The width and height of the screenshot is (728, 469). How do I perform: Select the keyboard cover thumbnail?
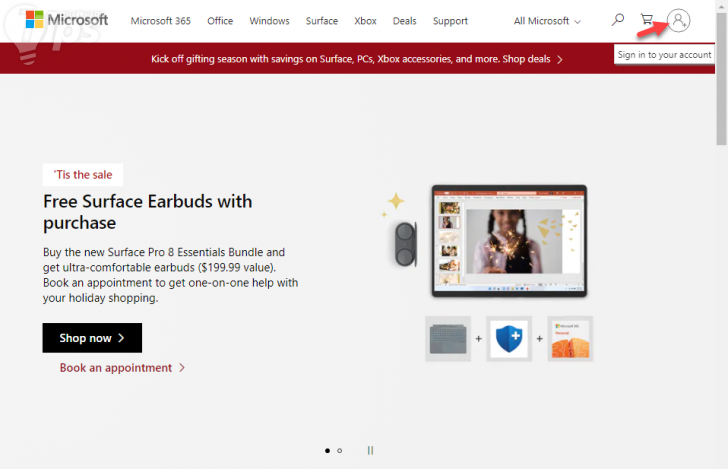tap(448, 339)
